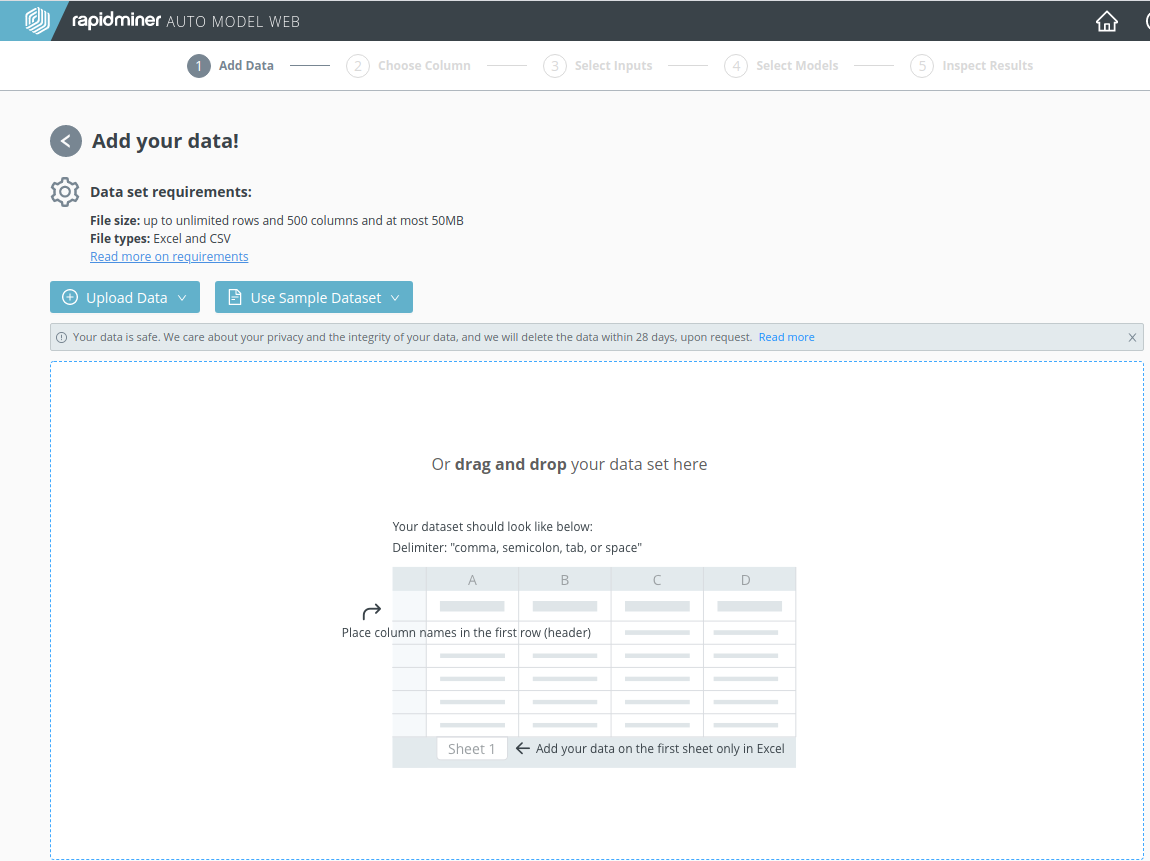Expand the Upload Data dropdown arrow
Screen dimensions: 1150x861
(x=182, y=298)
